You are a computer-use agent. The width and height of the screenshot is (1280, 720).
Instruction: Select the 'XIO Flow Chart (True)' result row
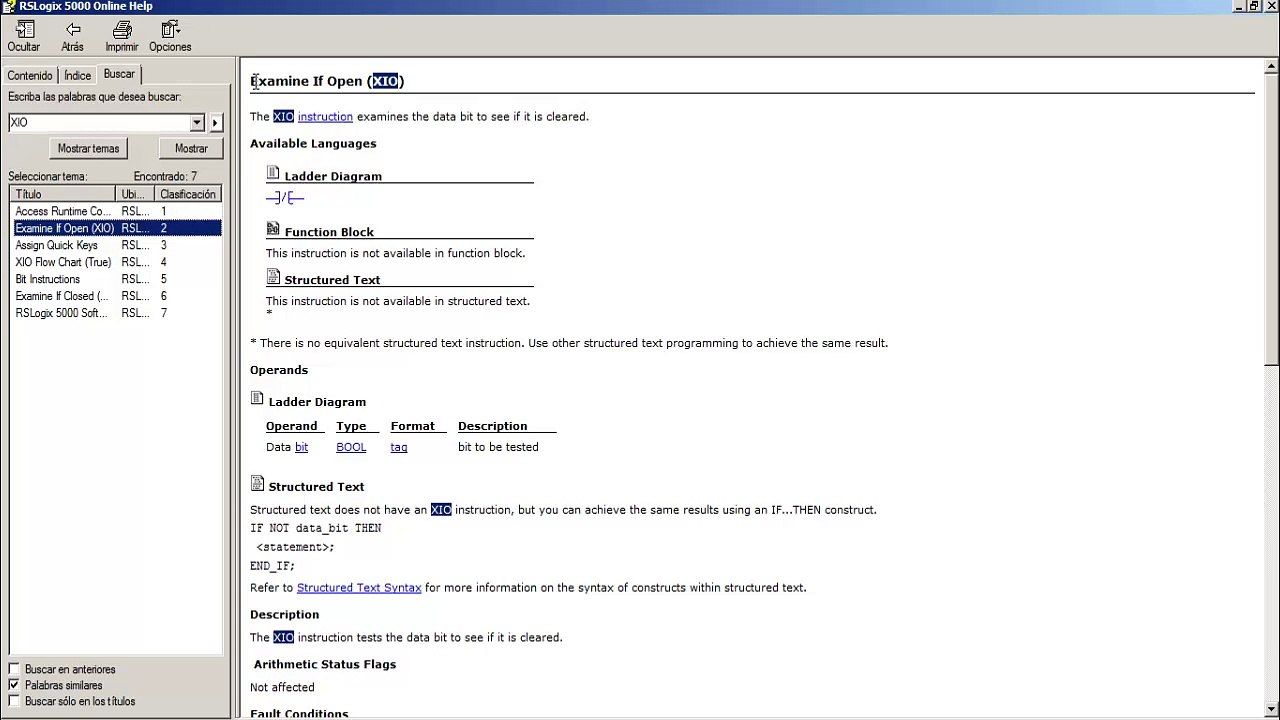click(116, 262)
